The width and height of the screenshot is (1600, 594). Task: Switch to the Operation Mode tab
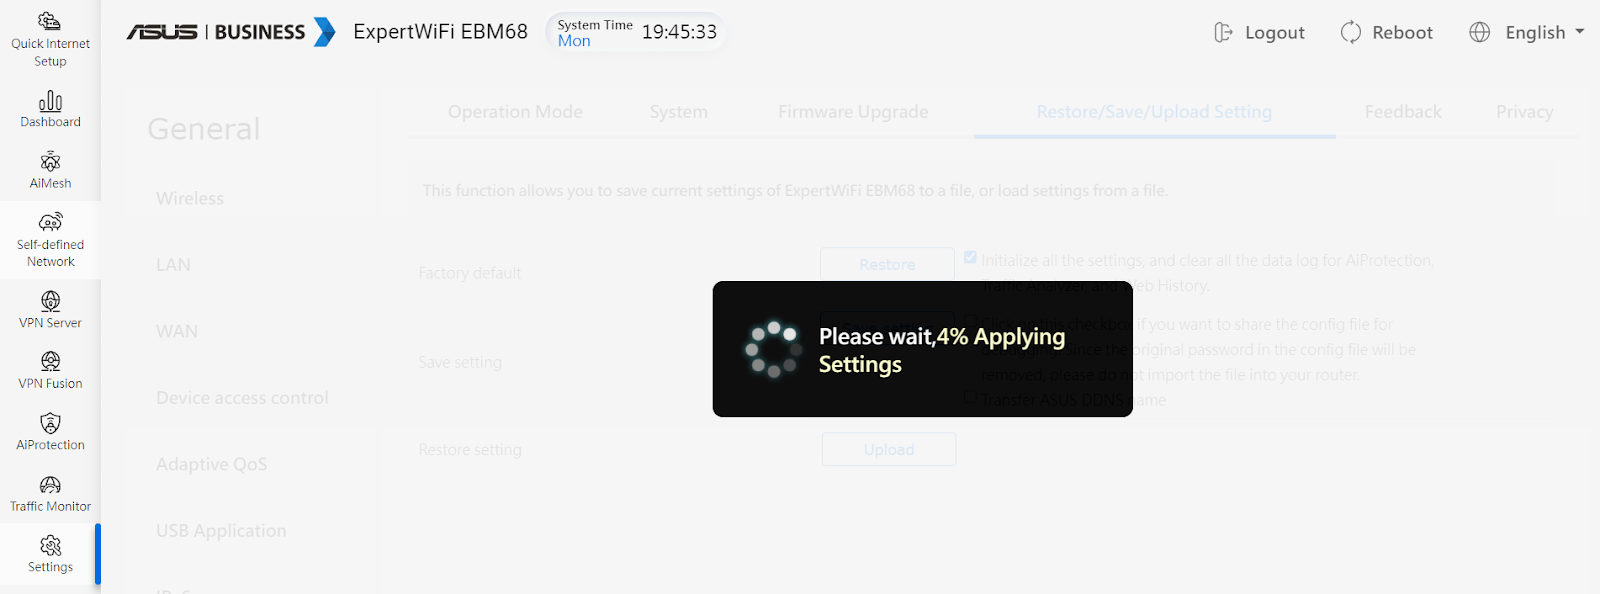515,112
